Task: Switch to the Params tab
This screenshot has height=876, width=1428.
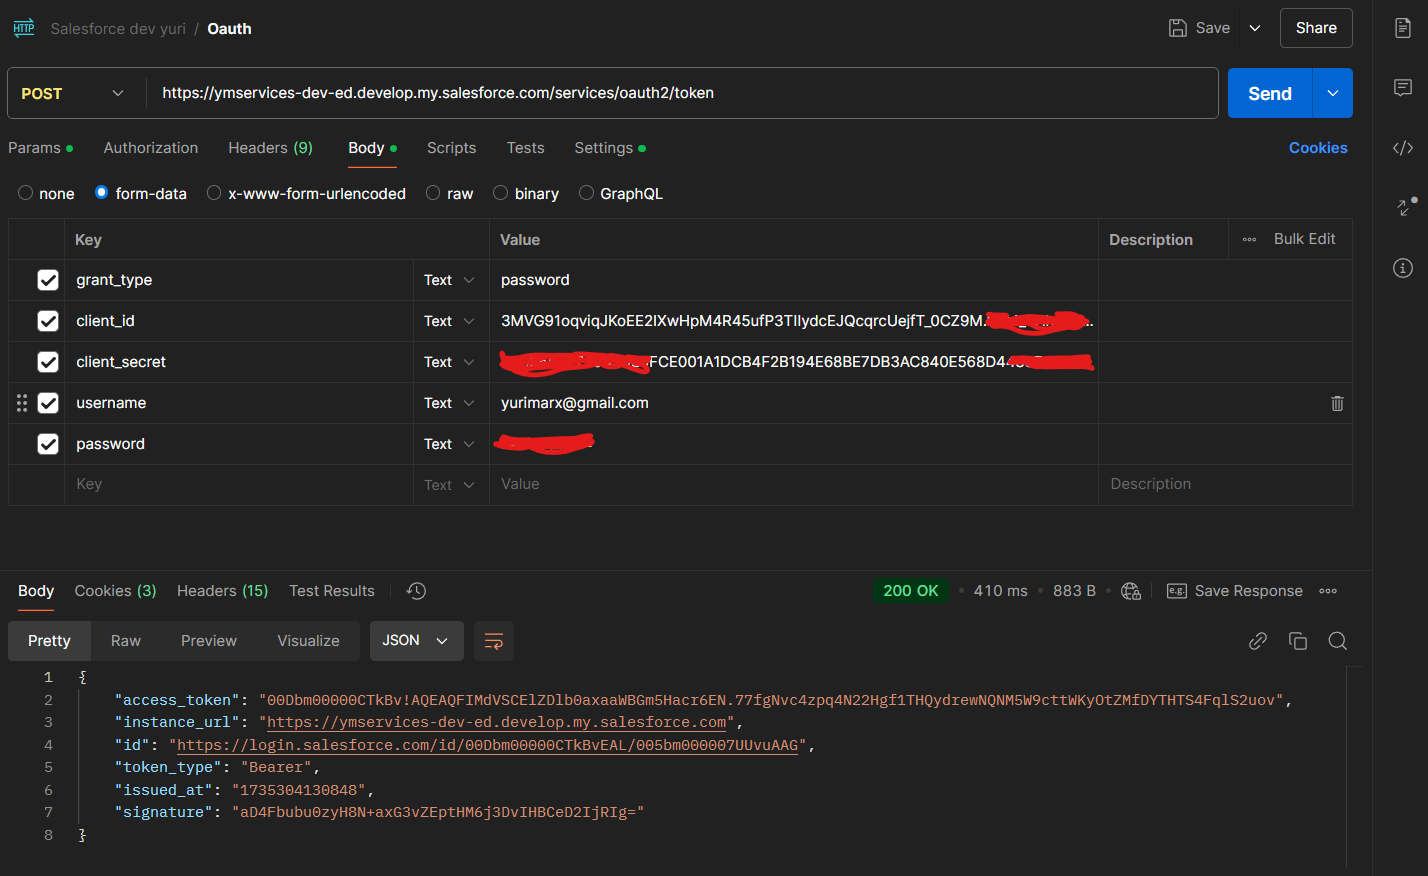Action: [x=40, y=148]
